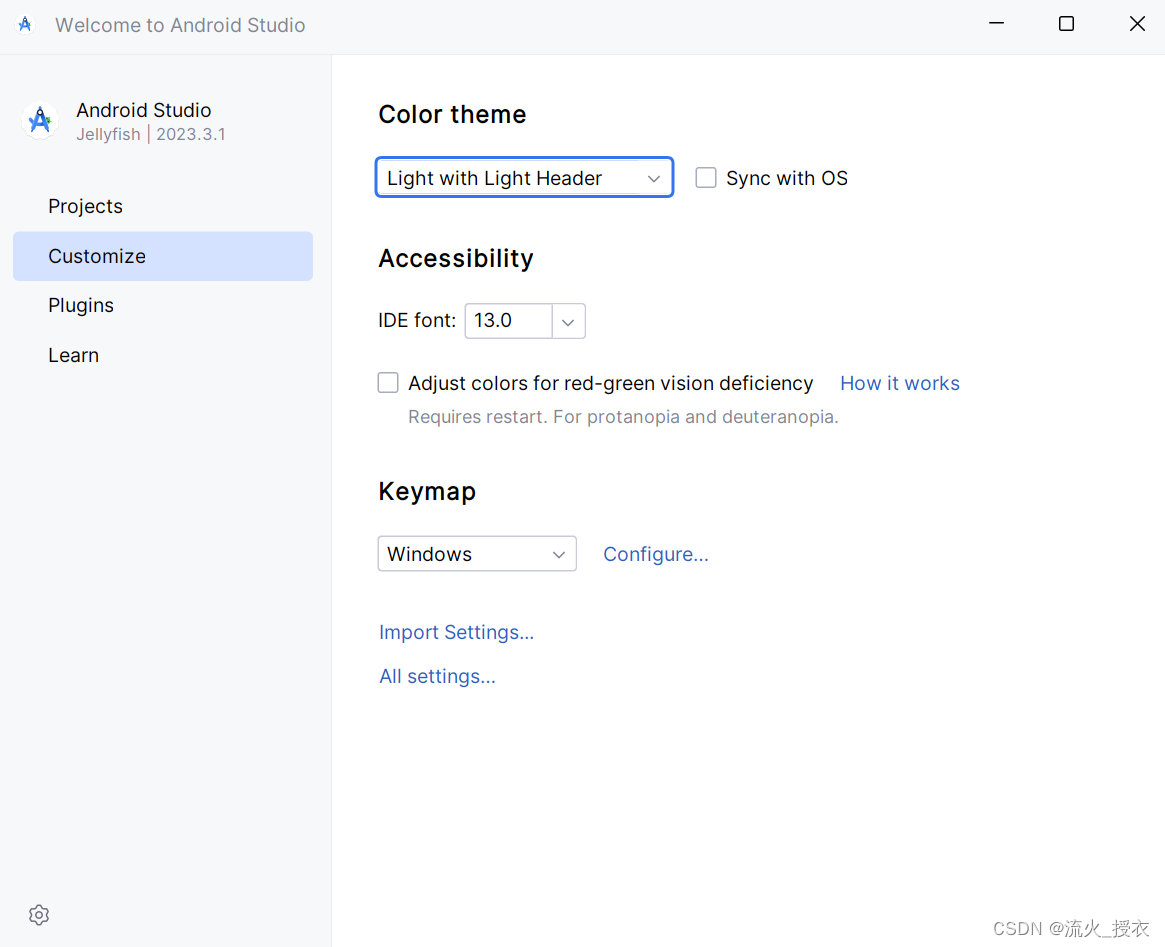Open All settings... link
This screenshot has height=947, width=1165.
(x=437, y=676)
